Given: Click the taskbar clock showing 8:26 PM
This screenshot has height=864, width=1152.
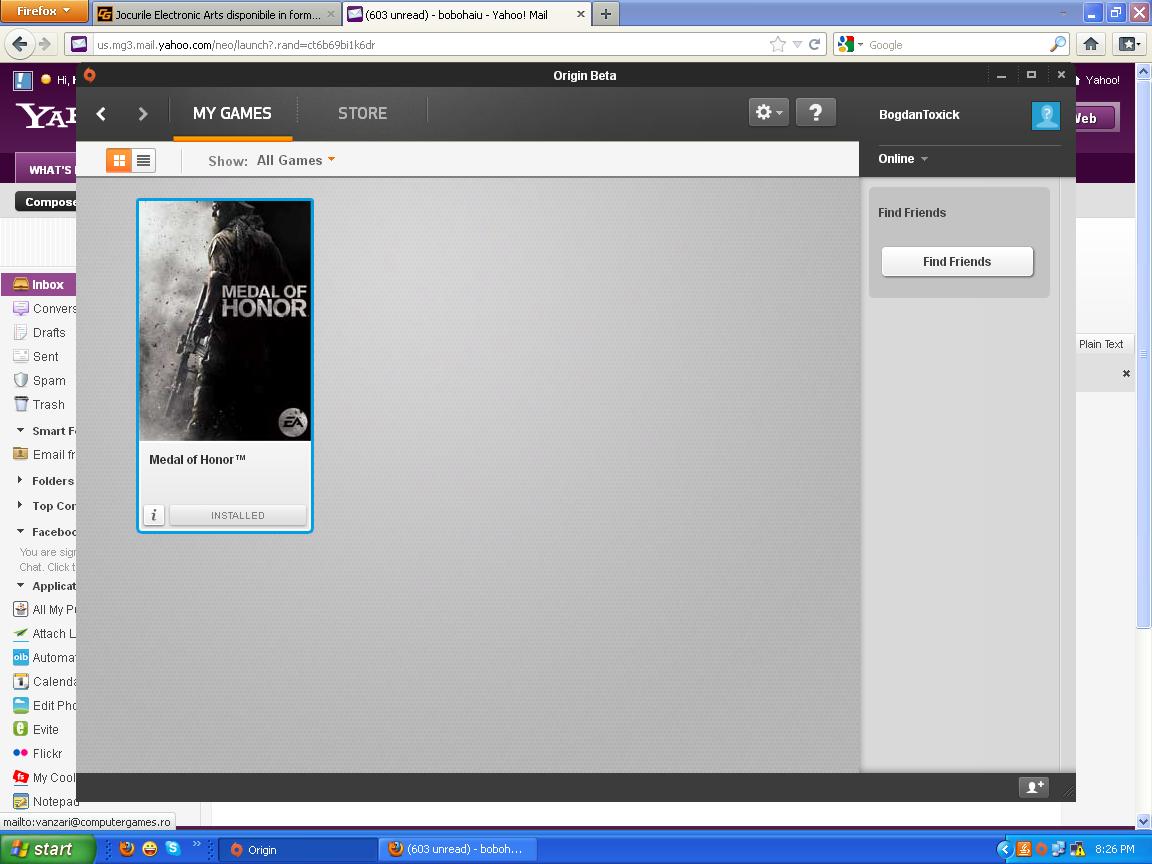Looking at the screenshot, I should pos(1115,849).
